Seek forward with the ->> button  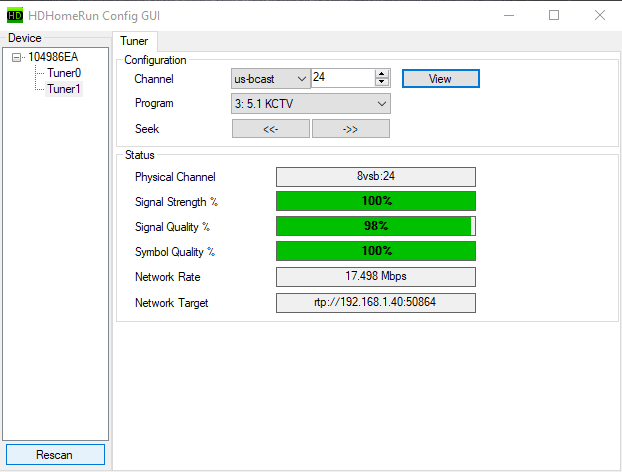(350, 129)
